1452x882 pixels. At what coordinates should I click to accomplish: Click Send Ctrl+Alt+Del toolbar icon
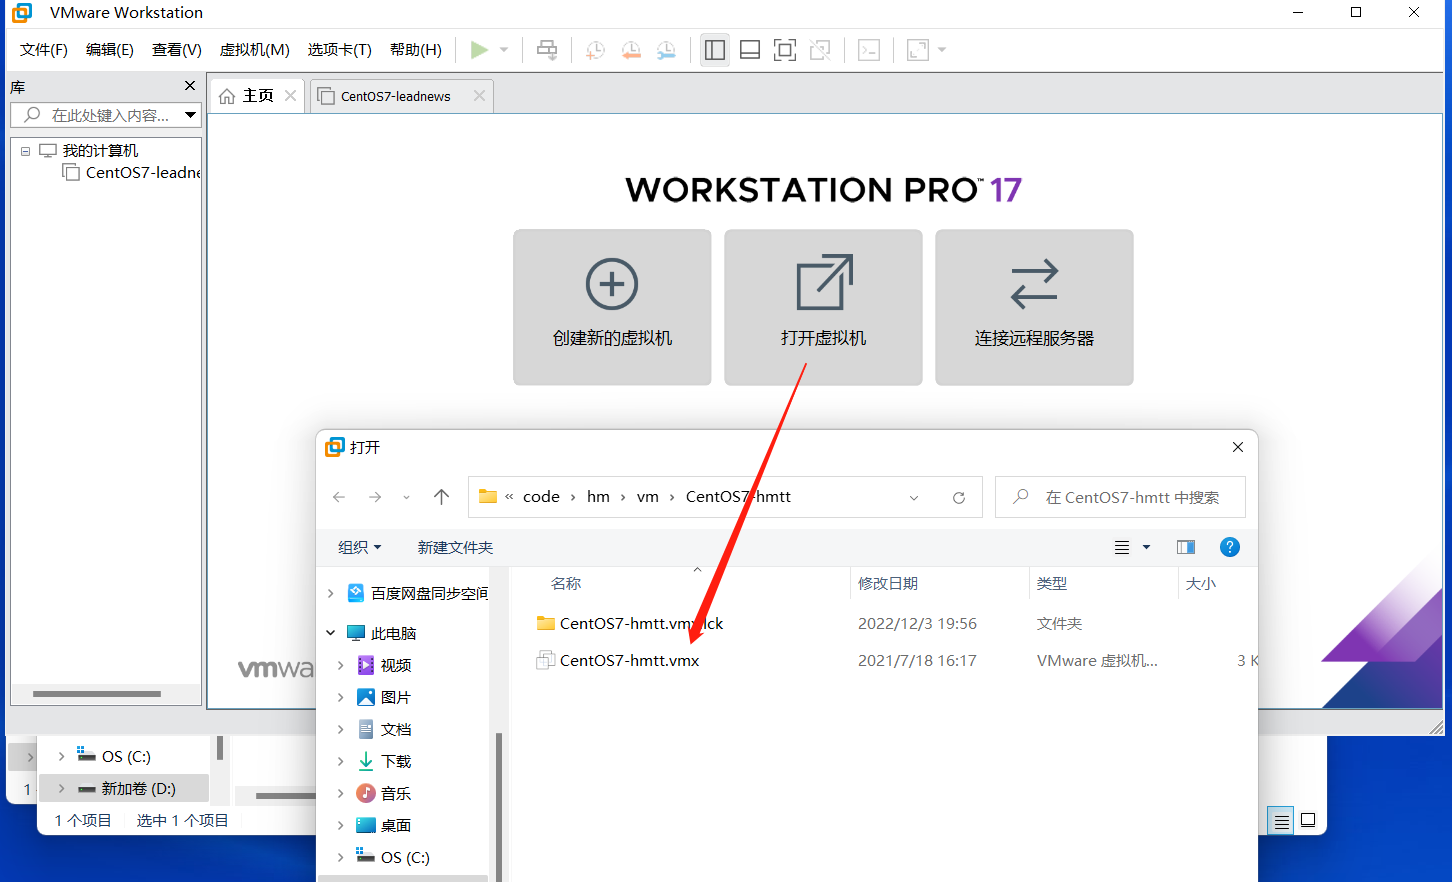coord(547,50)
